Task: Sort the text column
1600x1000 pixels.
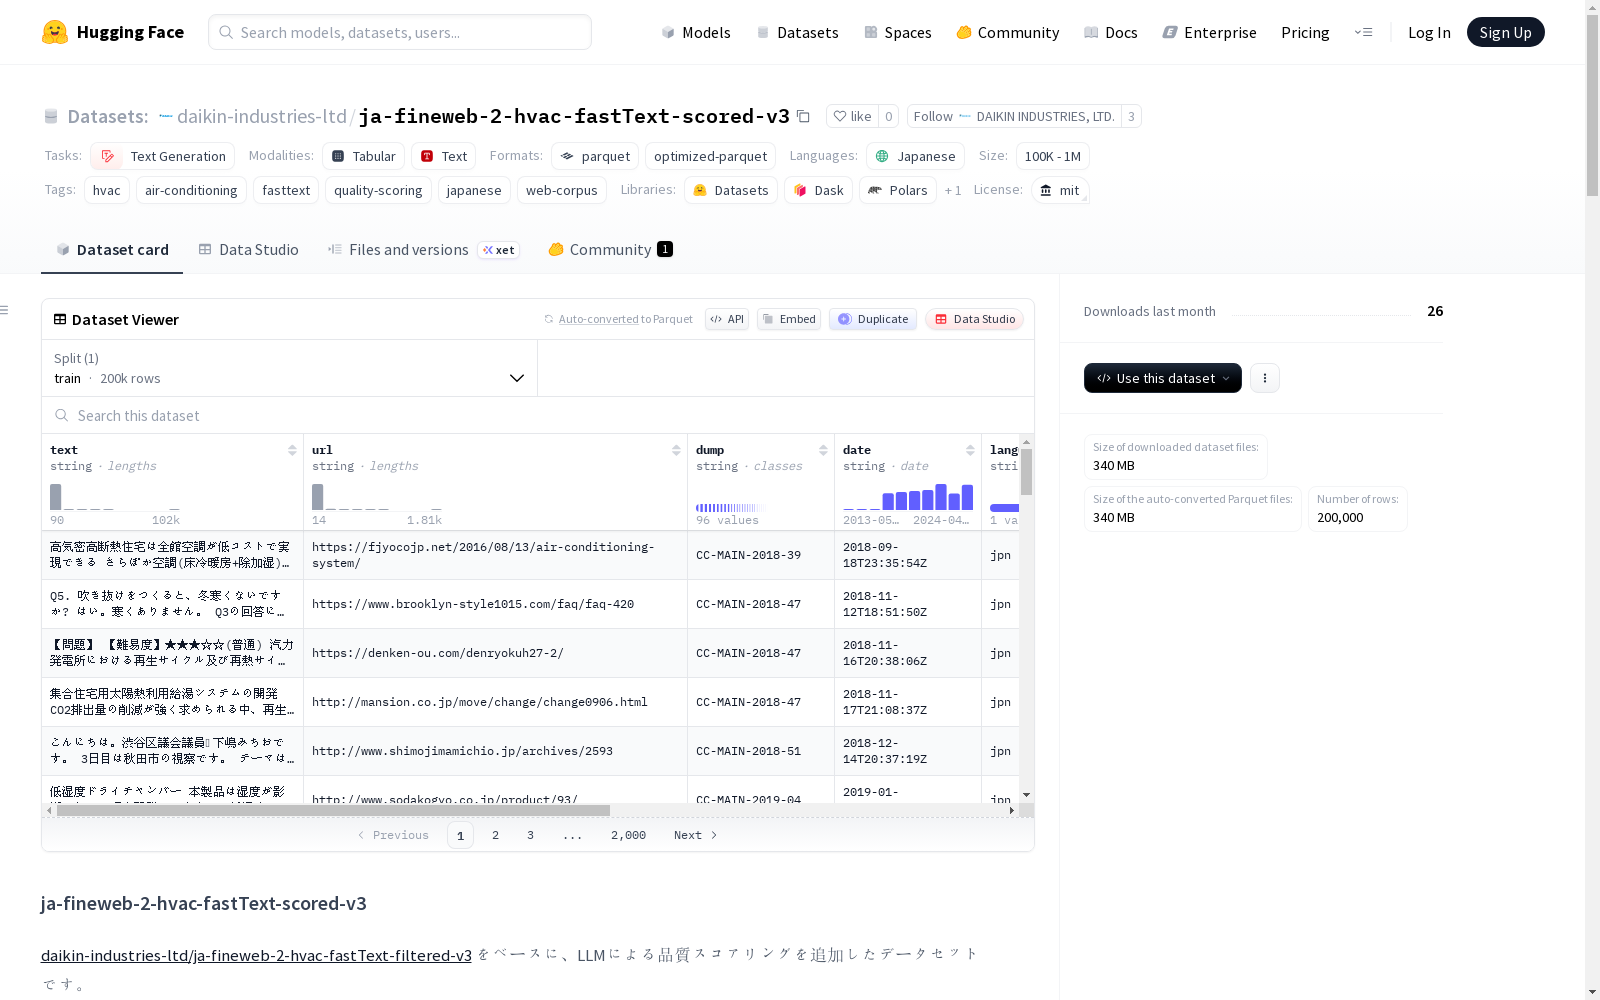Action: 292,450
